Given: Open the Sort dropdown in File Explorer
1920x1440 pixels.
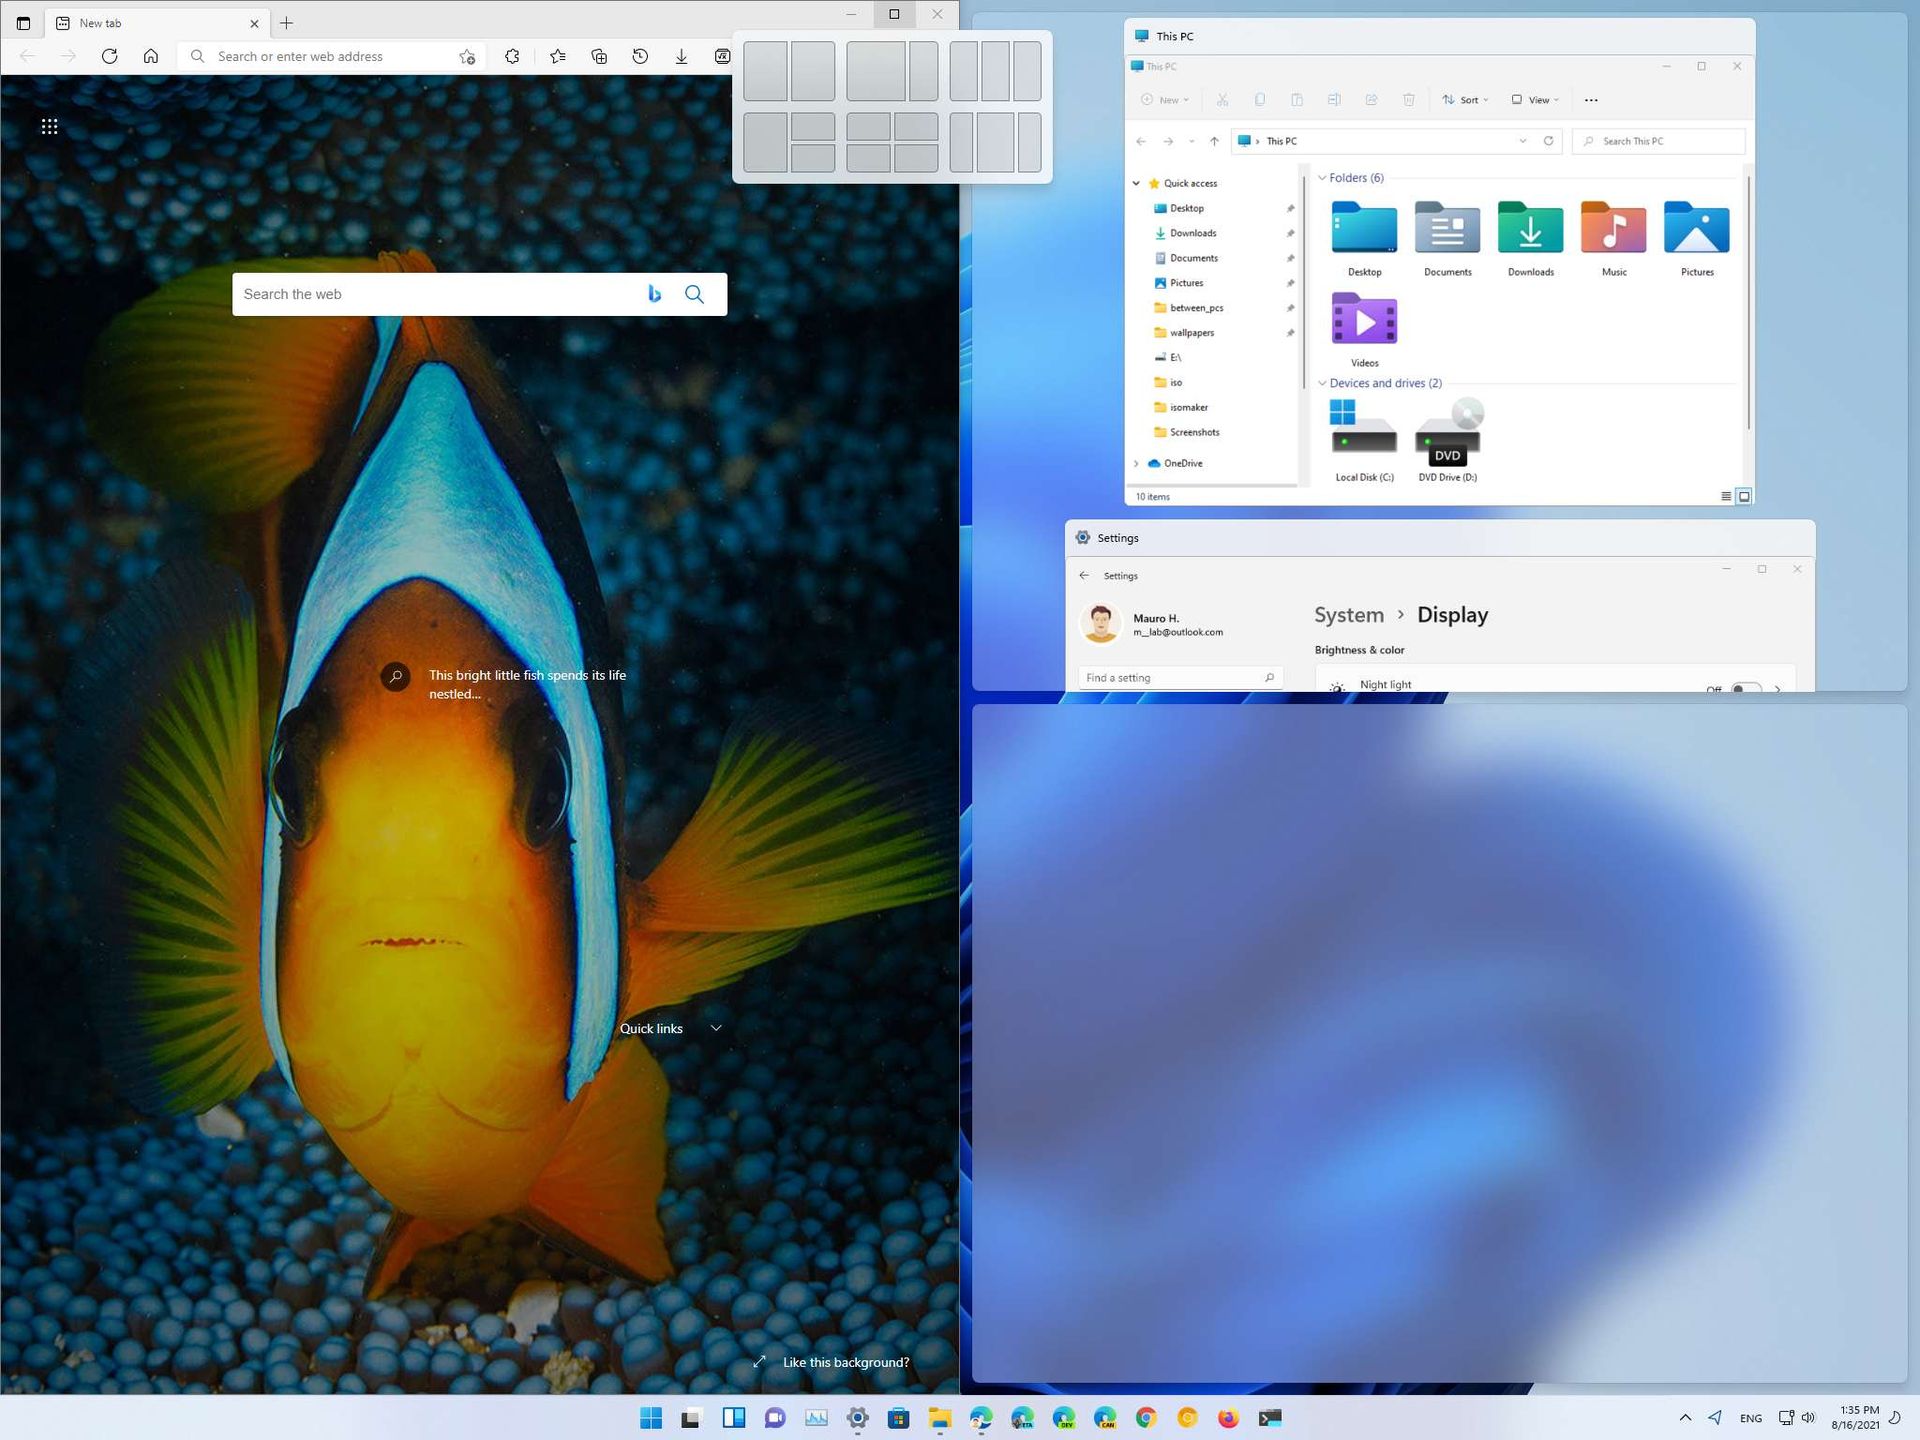Looking at the screenshot, I should pos(1466,100).
